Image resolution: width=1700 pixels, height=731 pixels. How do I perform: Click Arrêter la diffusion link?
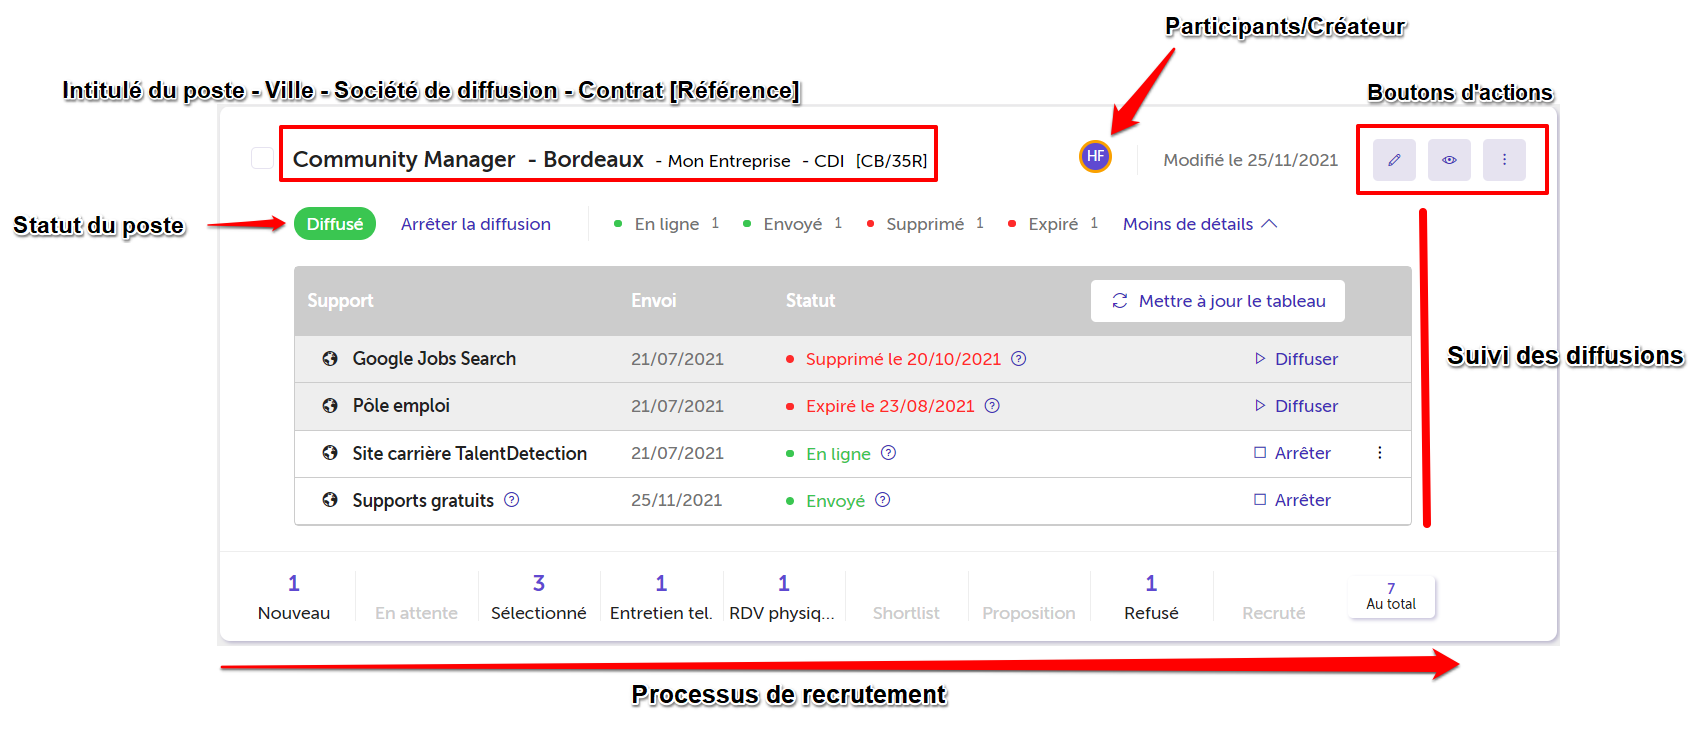476,224
